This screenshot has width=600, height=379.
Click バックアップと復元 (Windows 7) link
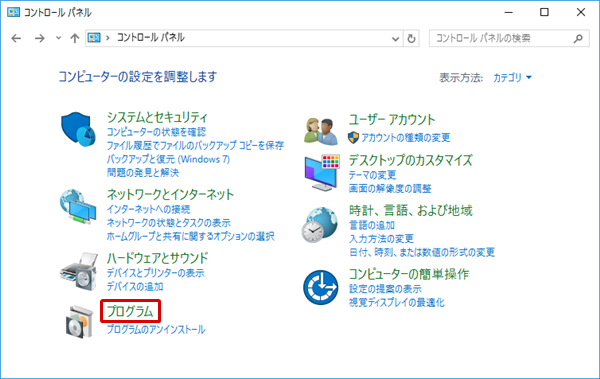pos(168,159)
